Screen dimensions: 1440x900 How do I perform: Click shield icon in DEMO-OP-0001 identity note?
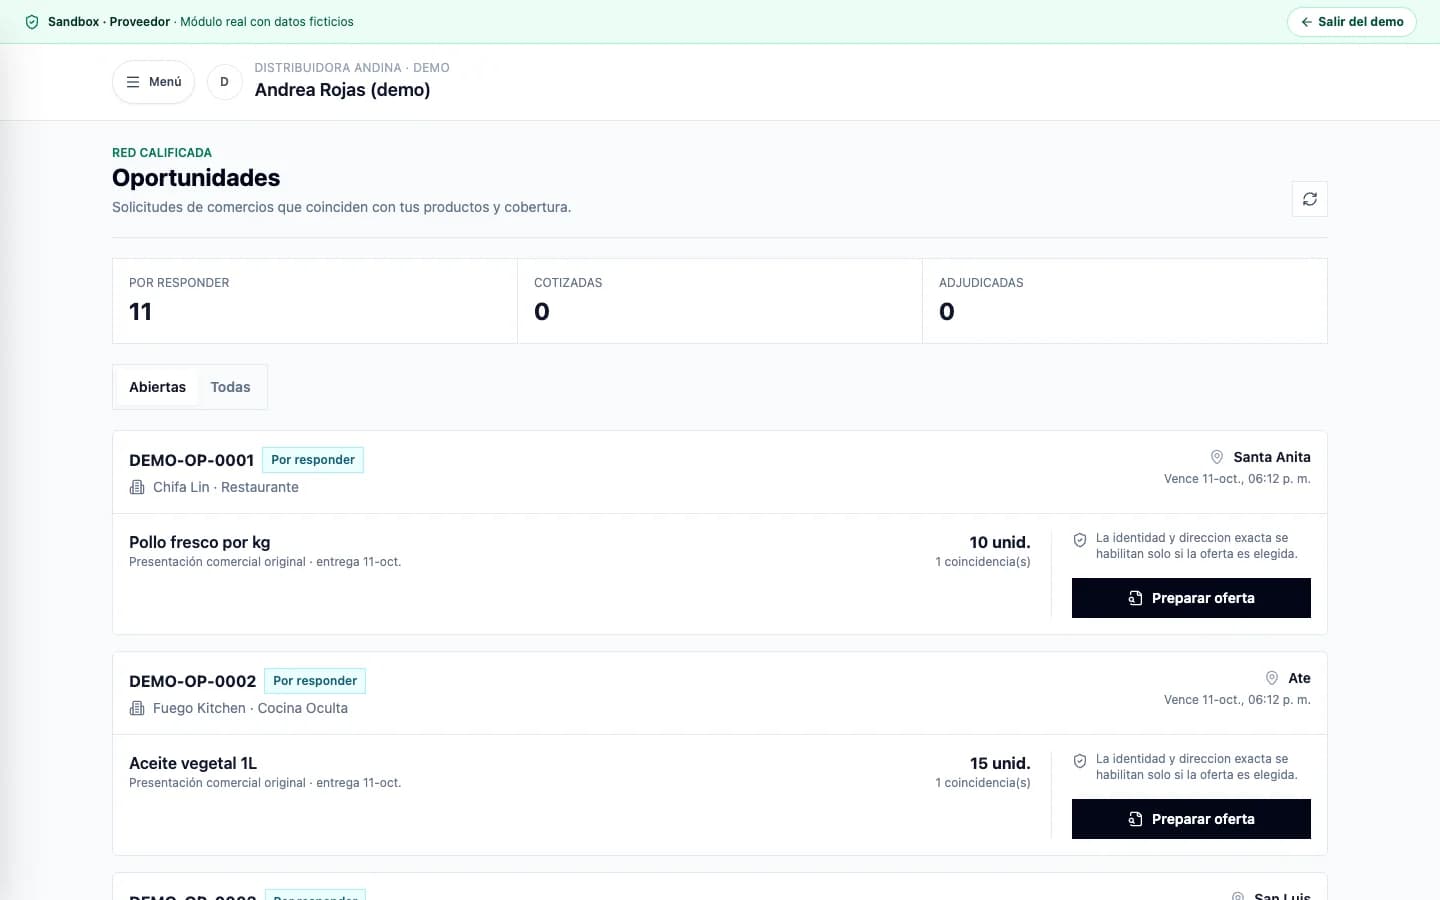(x=1080, y=540)
